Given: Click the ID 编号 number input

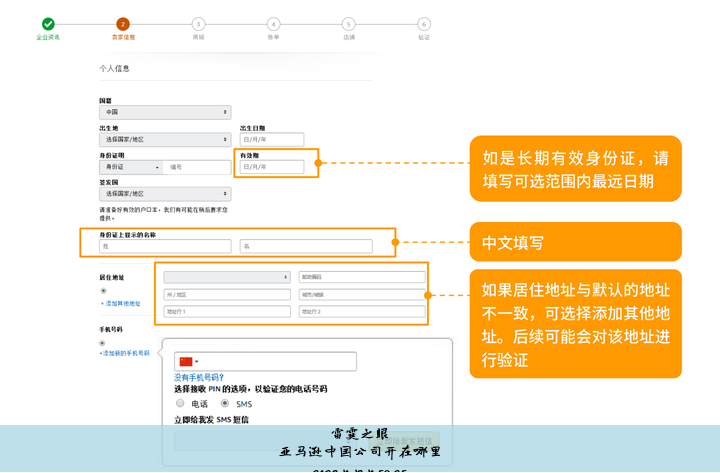Looking at the screenshot, I should coord(197,167).
